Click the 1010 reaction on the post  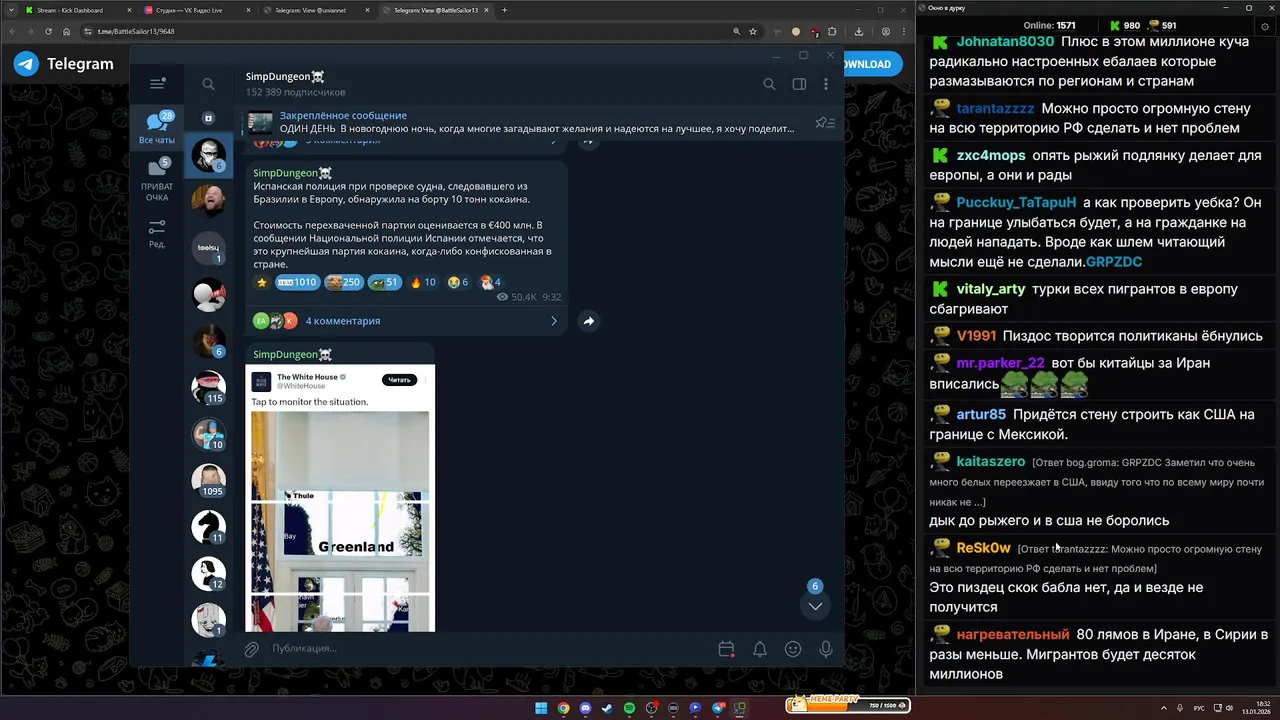point(297,282)
